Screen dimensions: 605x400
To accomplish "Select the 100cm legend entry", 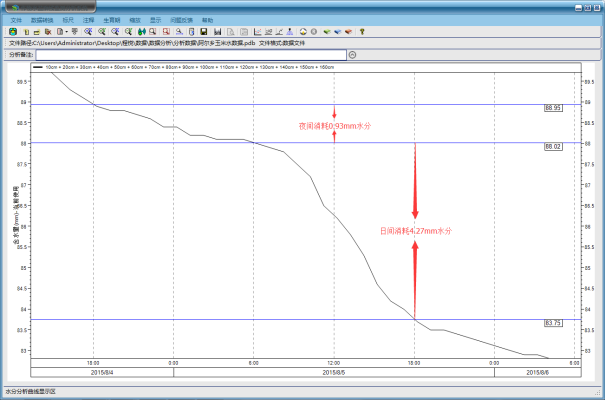I will [207, 67].
